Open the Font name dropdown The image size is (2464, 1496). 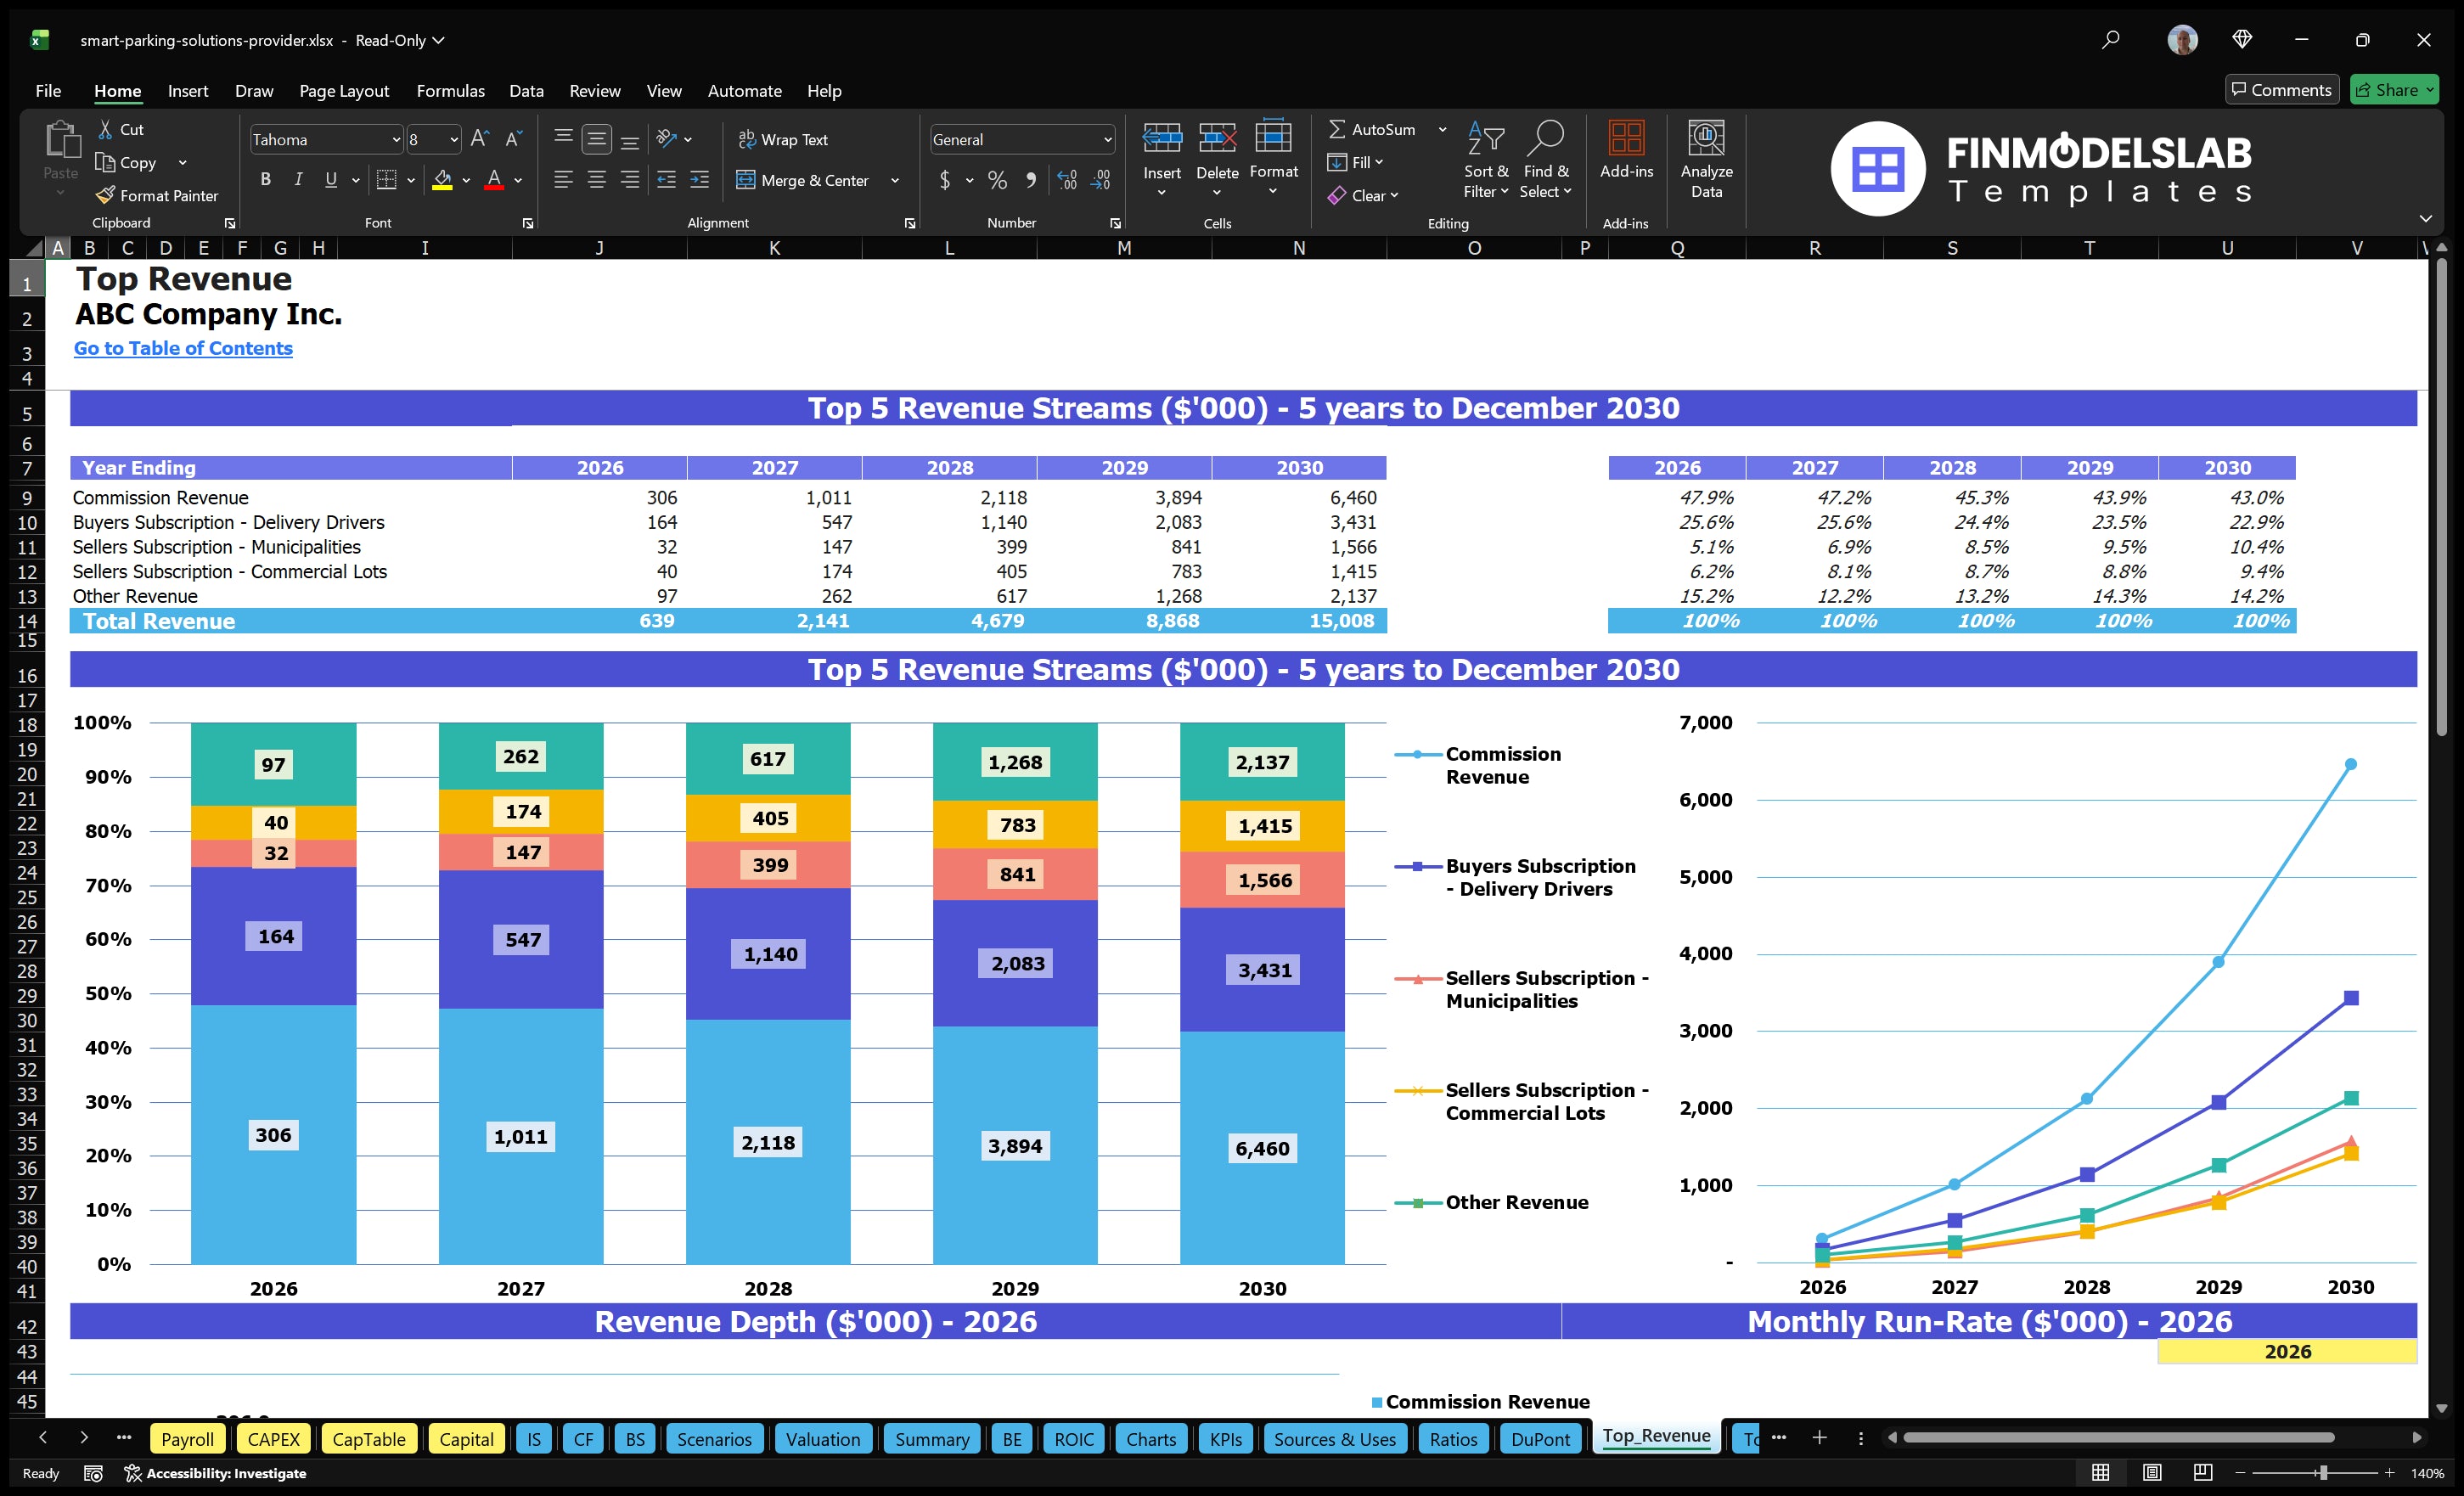(395, 139)
